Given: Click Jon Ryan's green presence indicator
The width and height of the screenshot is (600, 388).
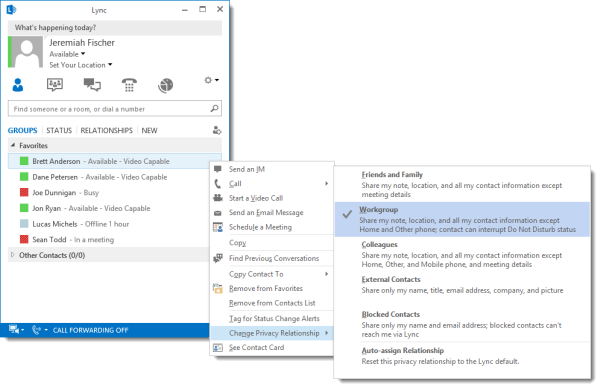Looking at the screenshot, I should (x=24, y=208).
